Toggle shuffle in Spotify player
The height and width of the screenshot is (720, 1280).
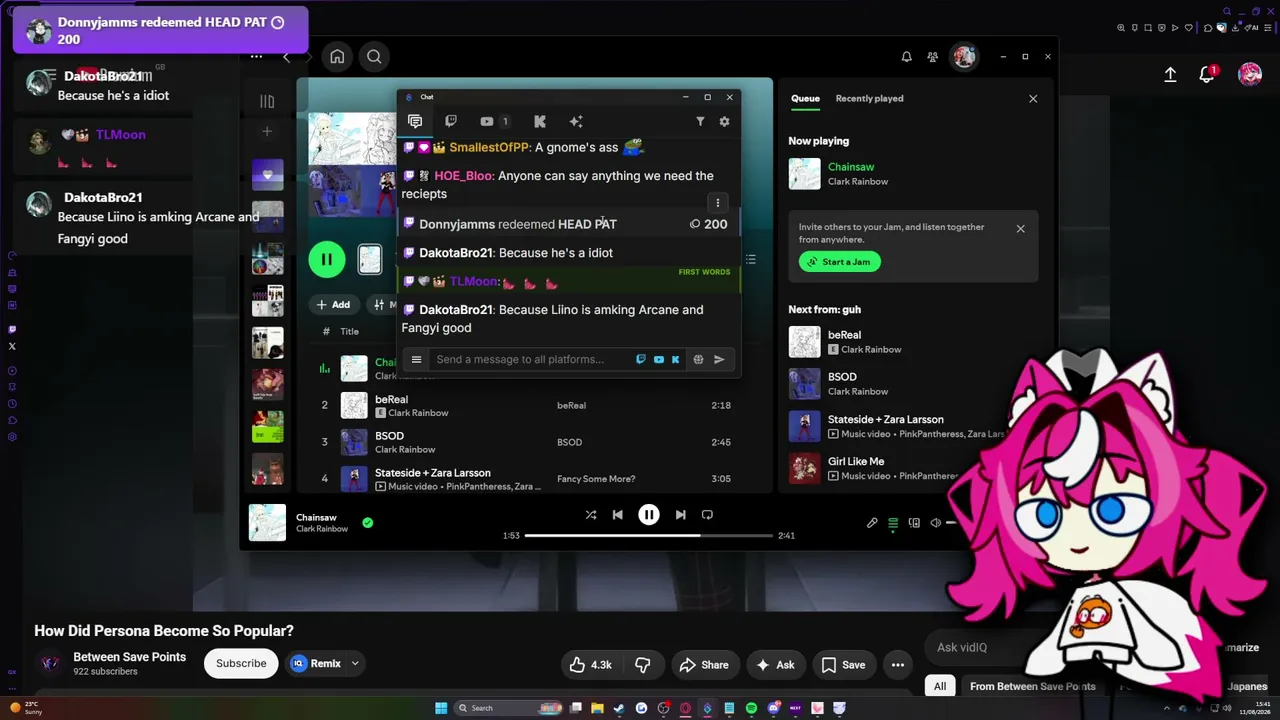[x=590, y=515]
